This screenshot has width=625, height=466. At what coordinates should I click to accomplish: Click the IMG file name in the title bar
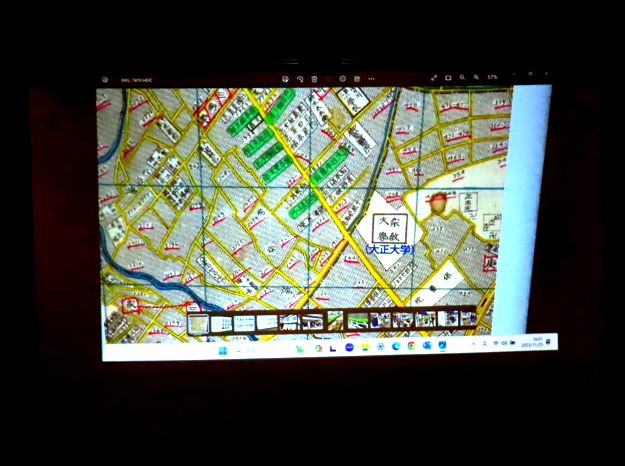click(x=136, y=80)
